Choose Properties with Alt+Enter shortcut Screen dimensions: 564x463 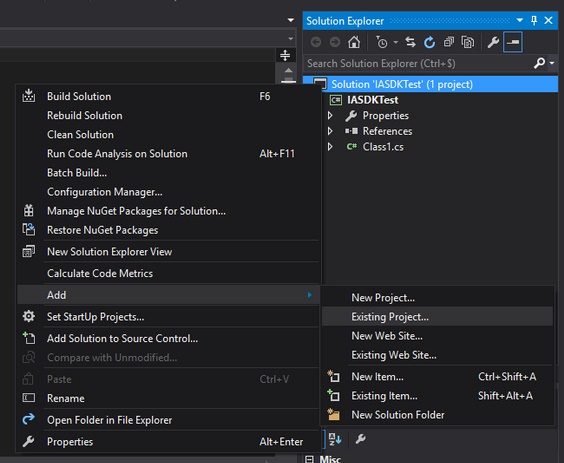coord(168,442)
